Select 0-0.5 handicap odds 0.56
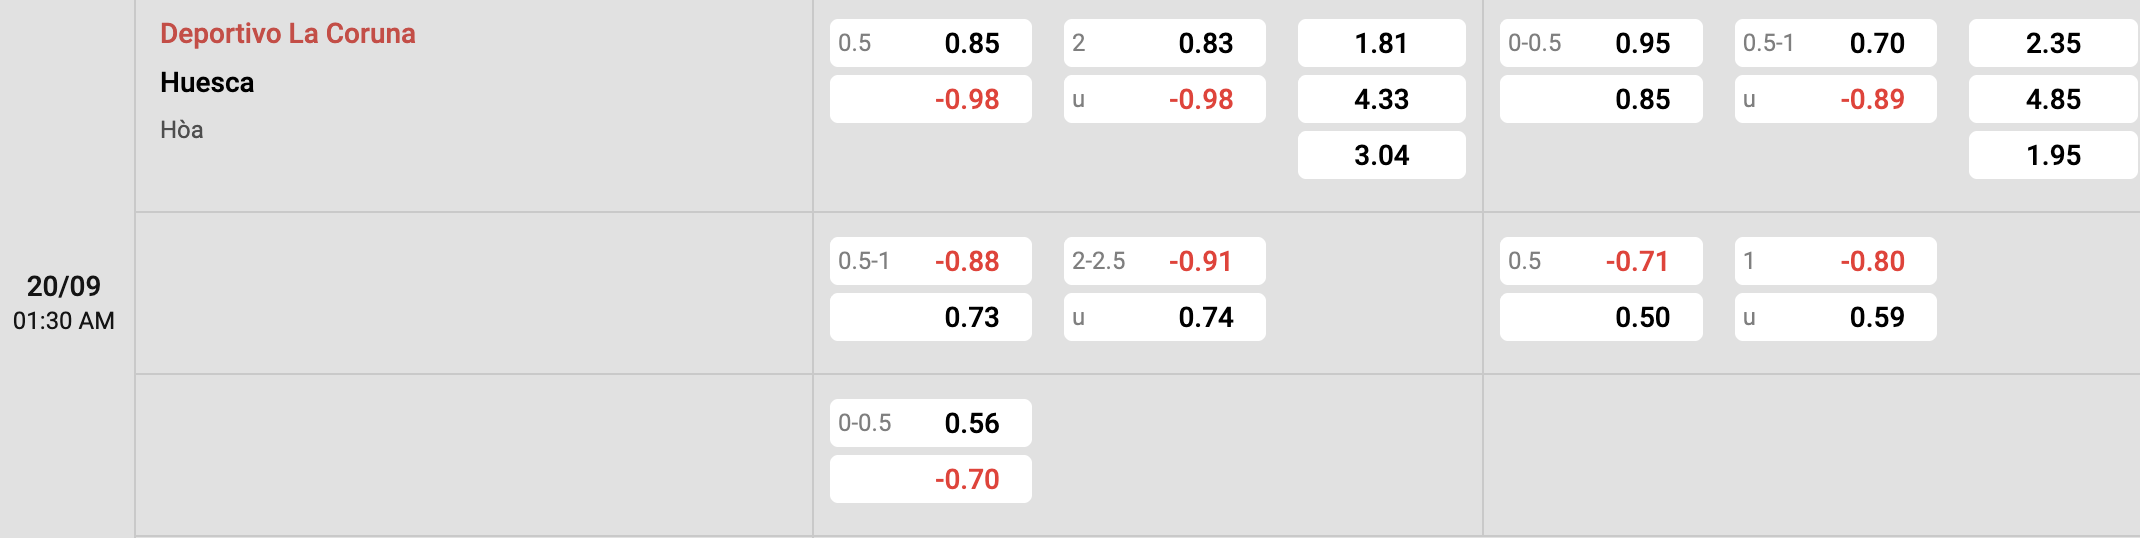 point(931,423)
